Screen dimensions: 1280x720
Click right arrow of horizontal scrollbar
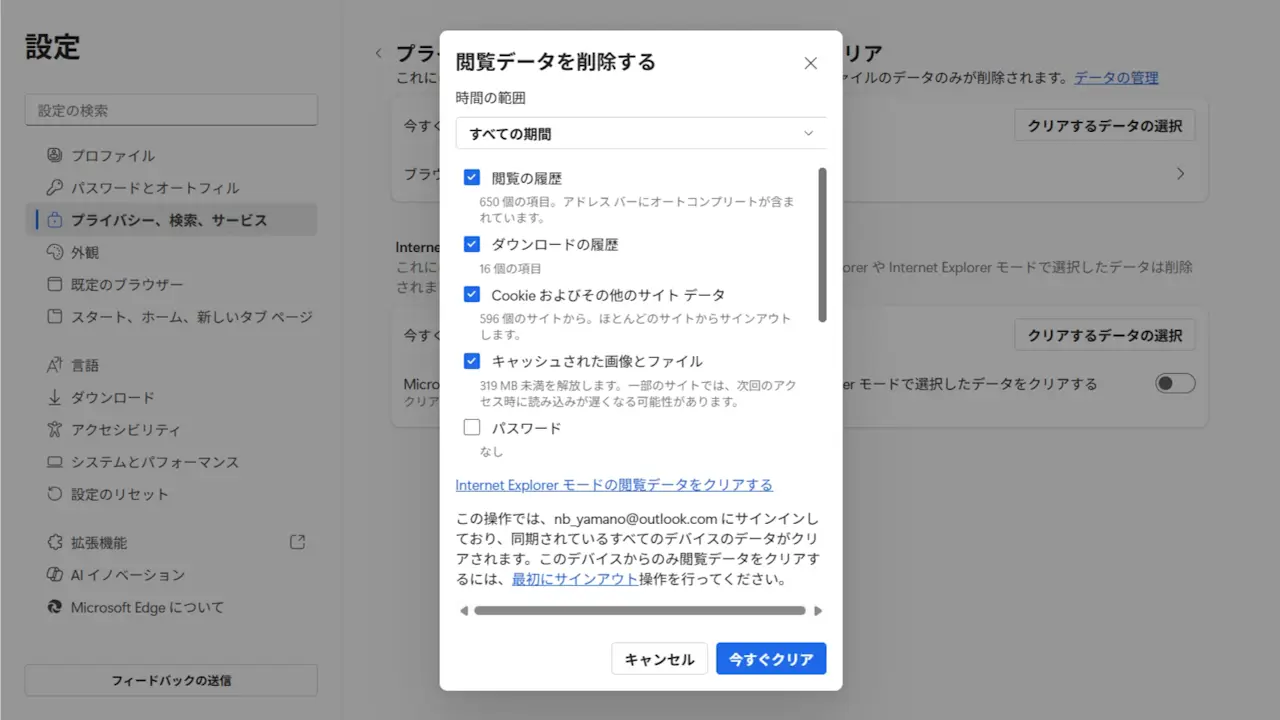(x=818, y=611)
